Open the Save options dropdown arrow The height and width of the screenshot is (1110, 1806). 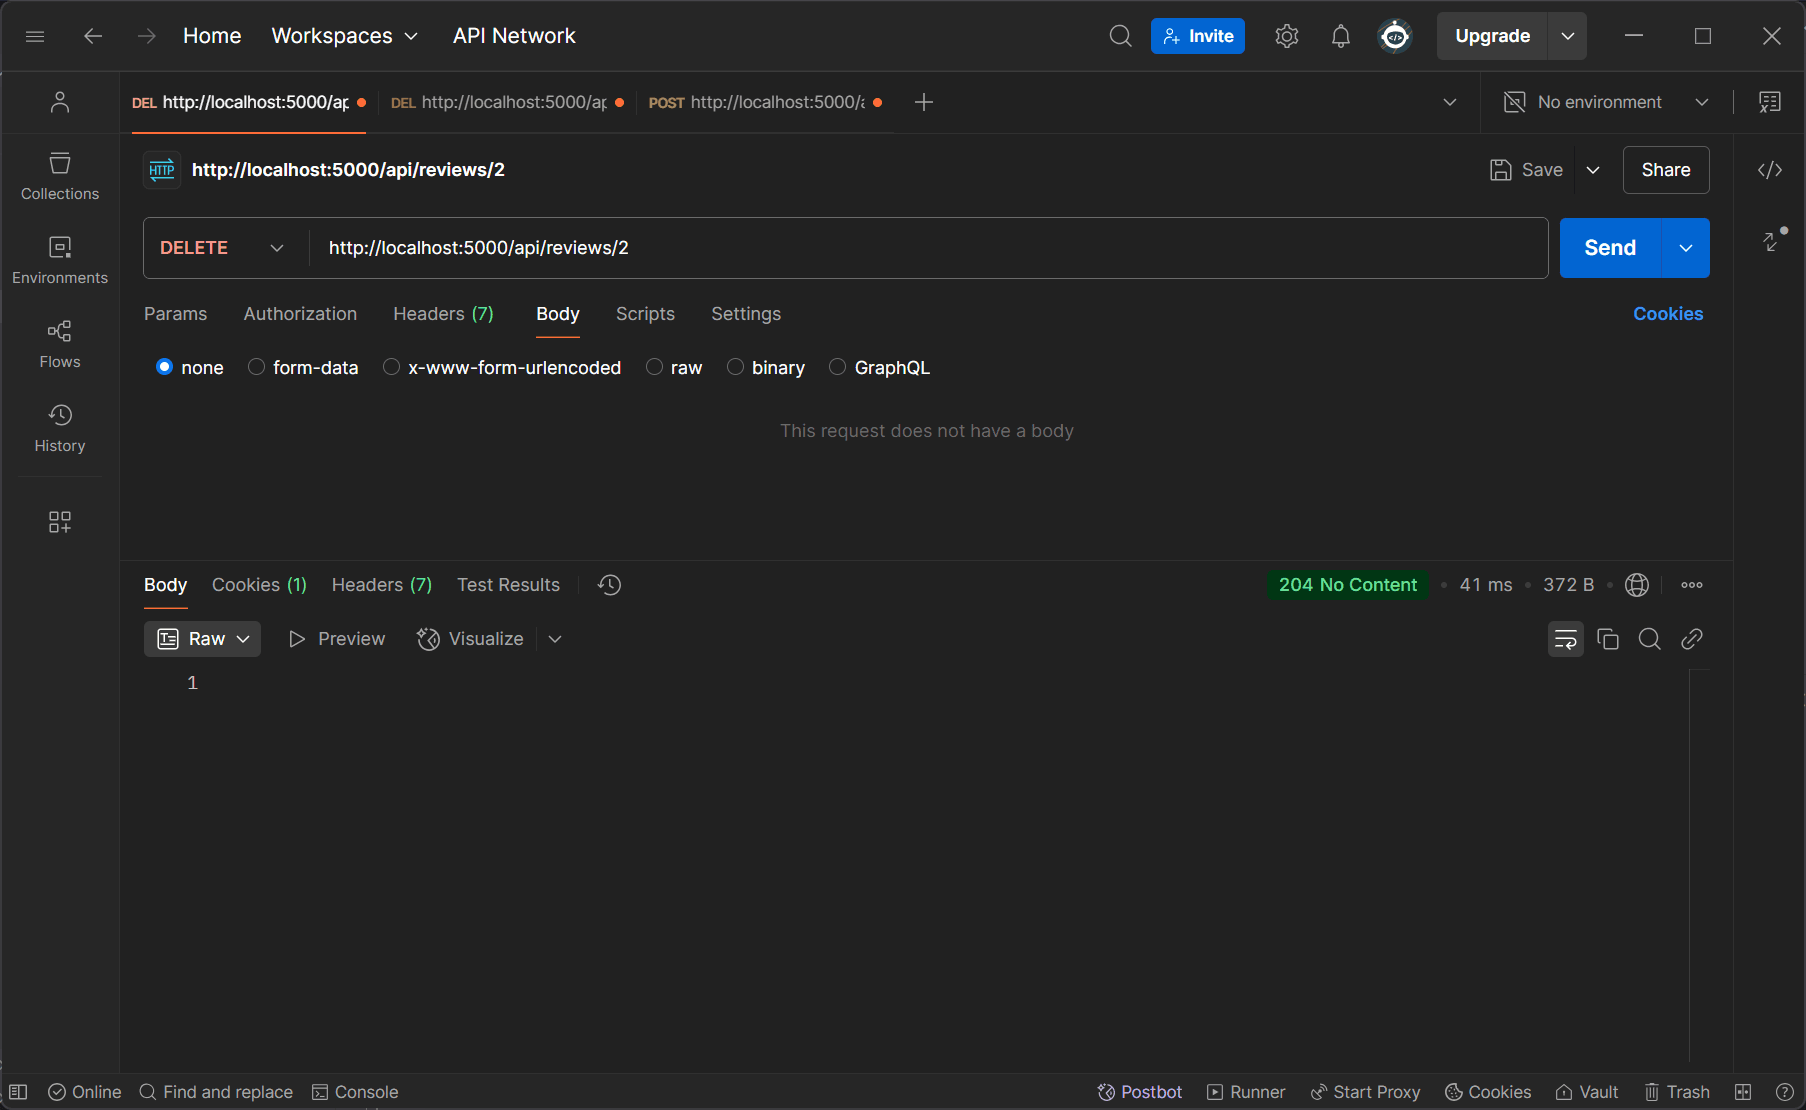click(x=1593, y=170)
